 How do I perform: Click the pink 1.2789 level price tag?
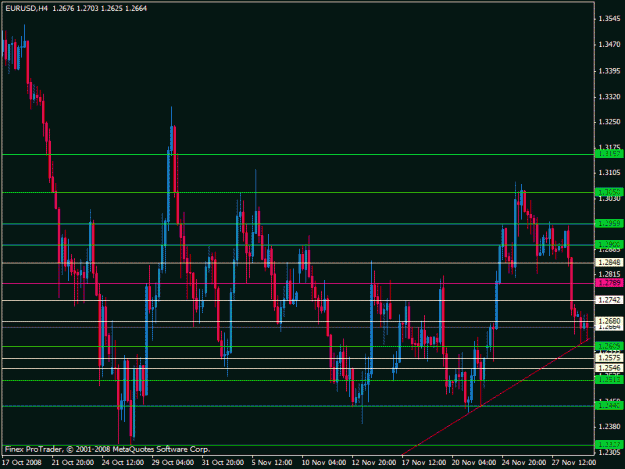tap(609, 283)
